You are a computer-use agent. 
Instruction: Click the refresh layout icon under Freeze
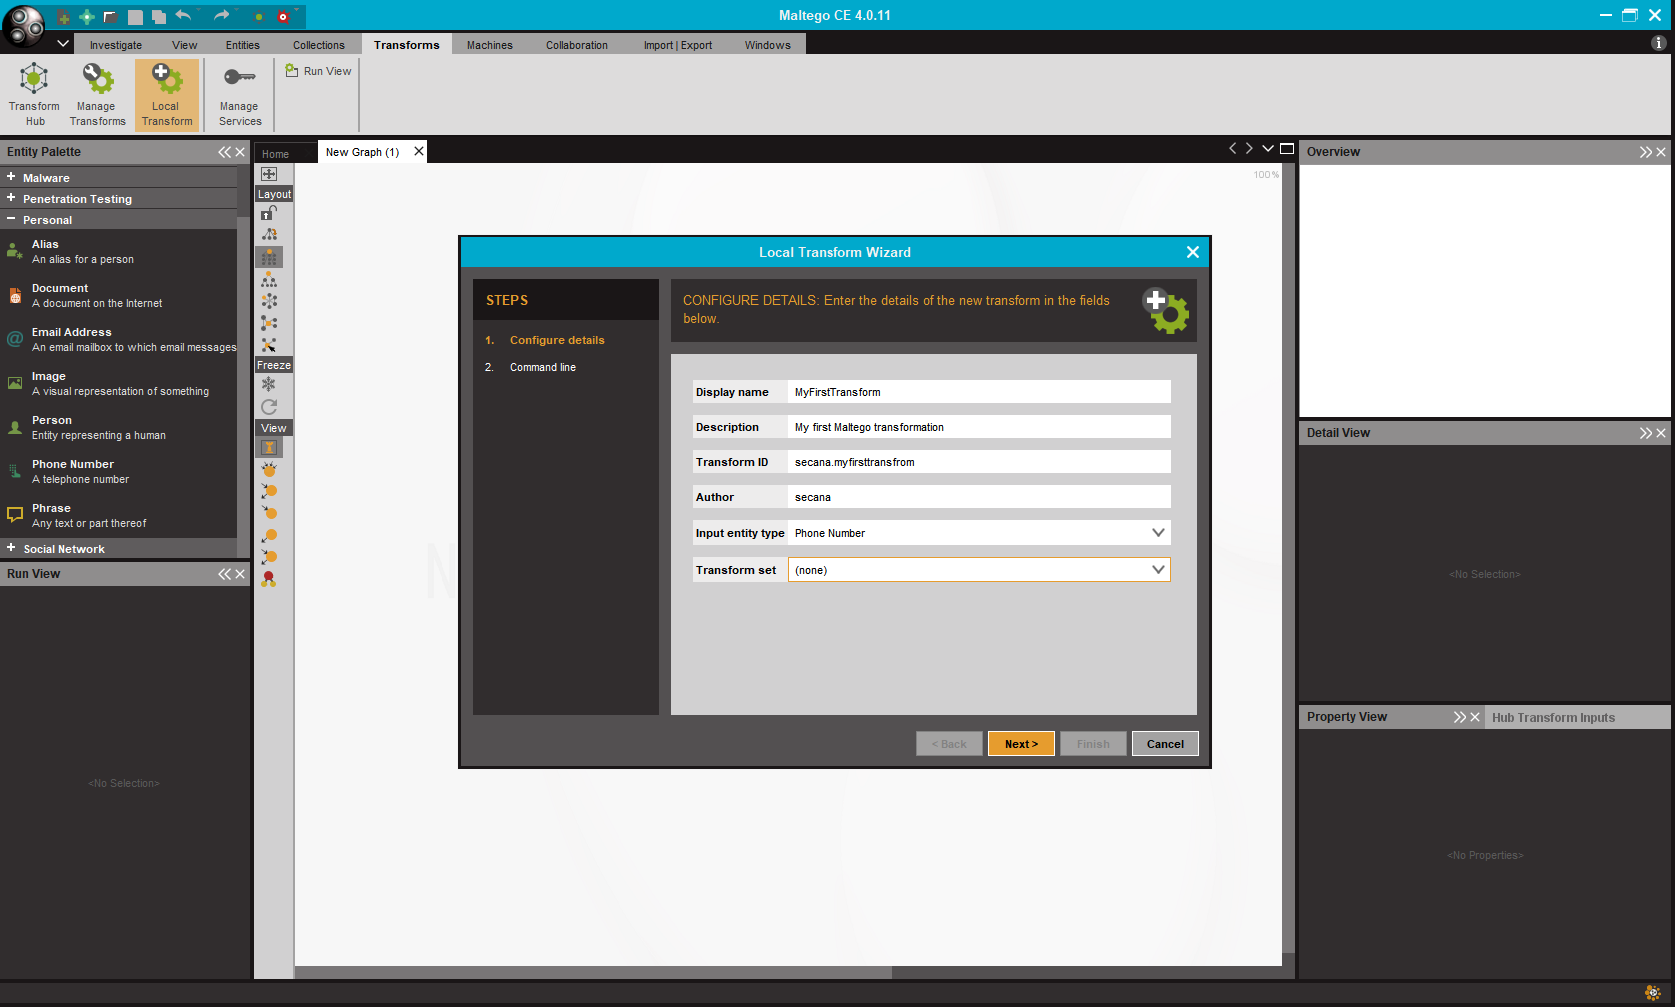coord(269,407)
